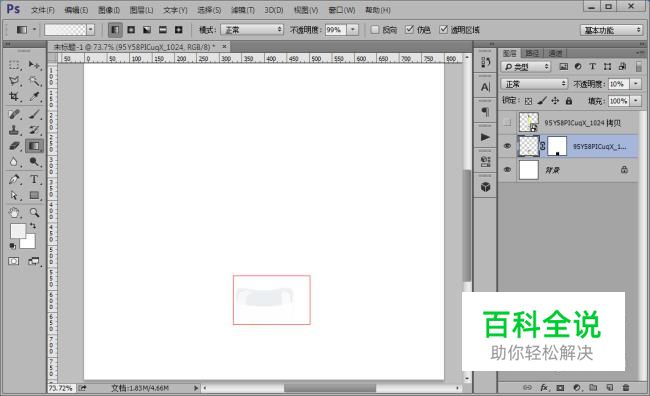Open the layer blend mode 正常 dropdown
This screenshot has height=396, width=650.
coord(534,84)
